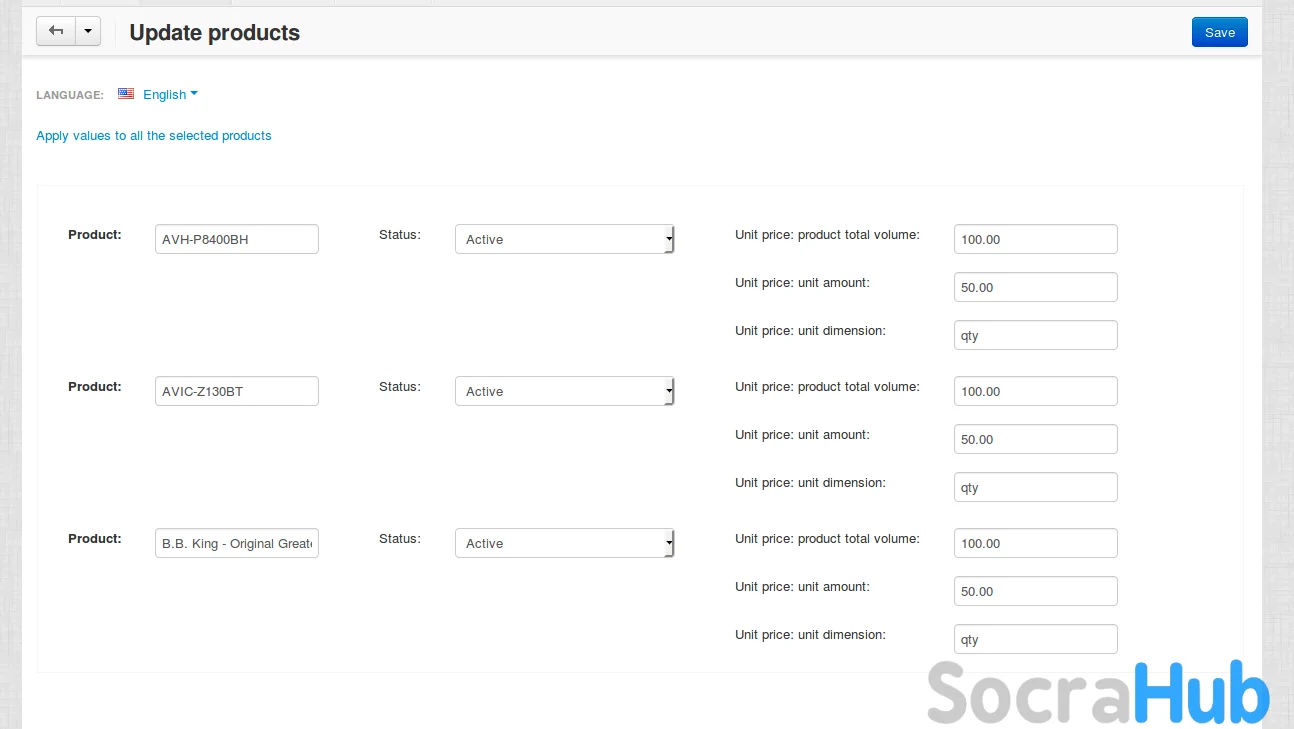Screen dimensions: 1294x729
Task: Select unit dimension field for AVIC-Z130BT
Action: (x=1035, y=487)
